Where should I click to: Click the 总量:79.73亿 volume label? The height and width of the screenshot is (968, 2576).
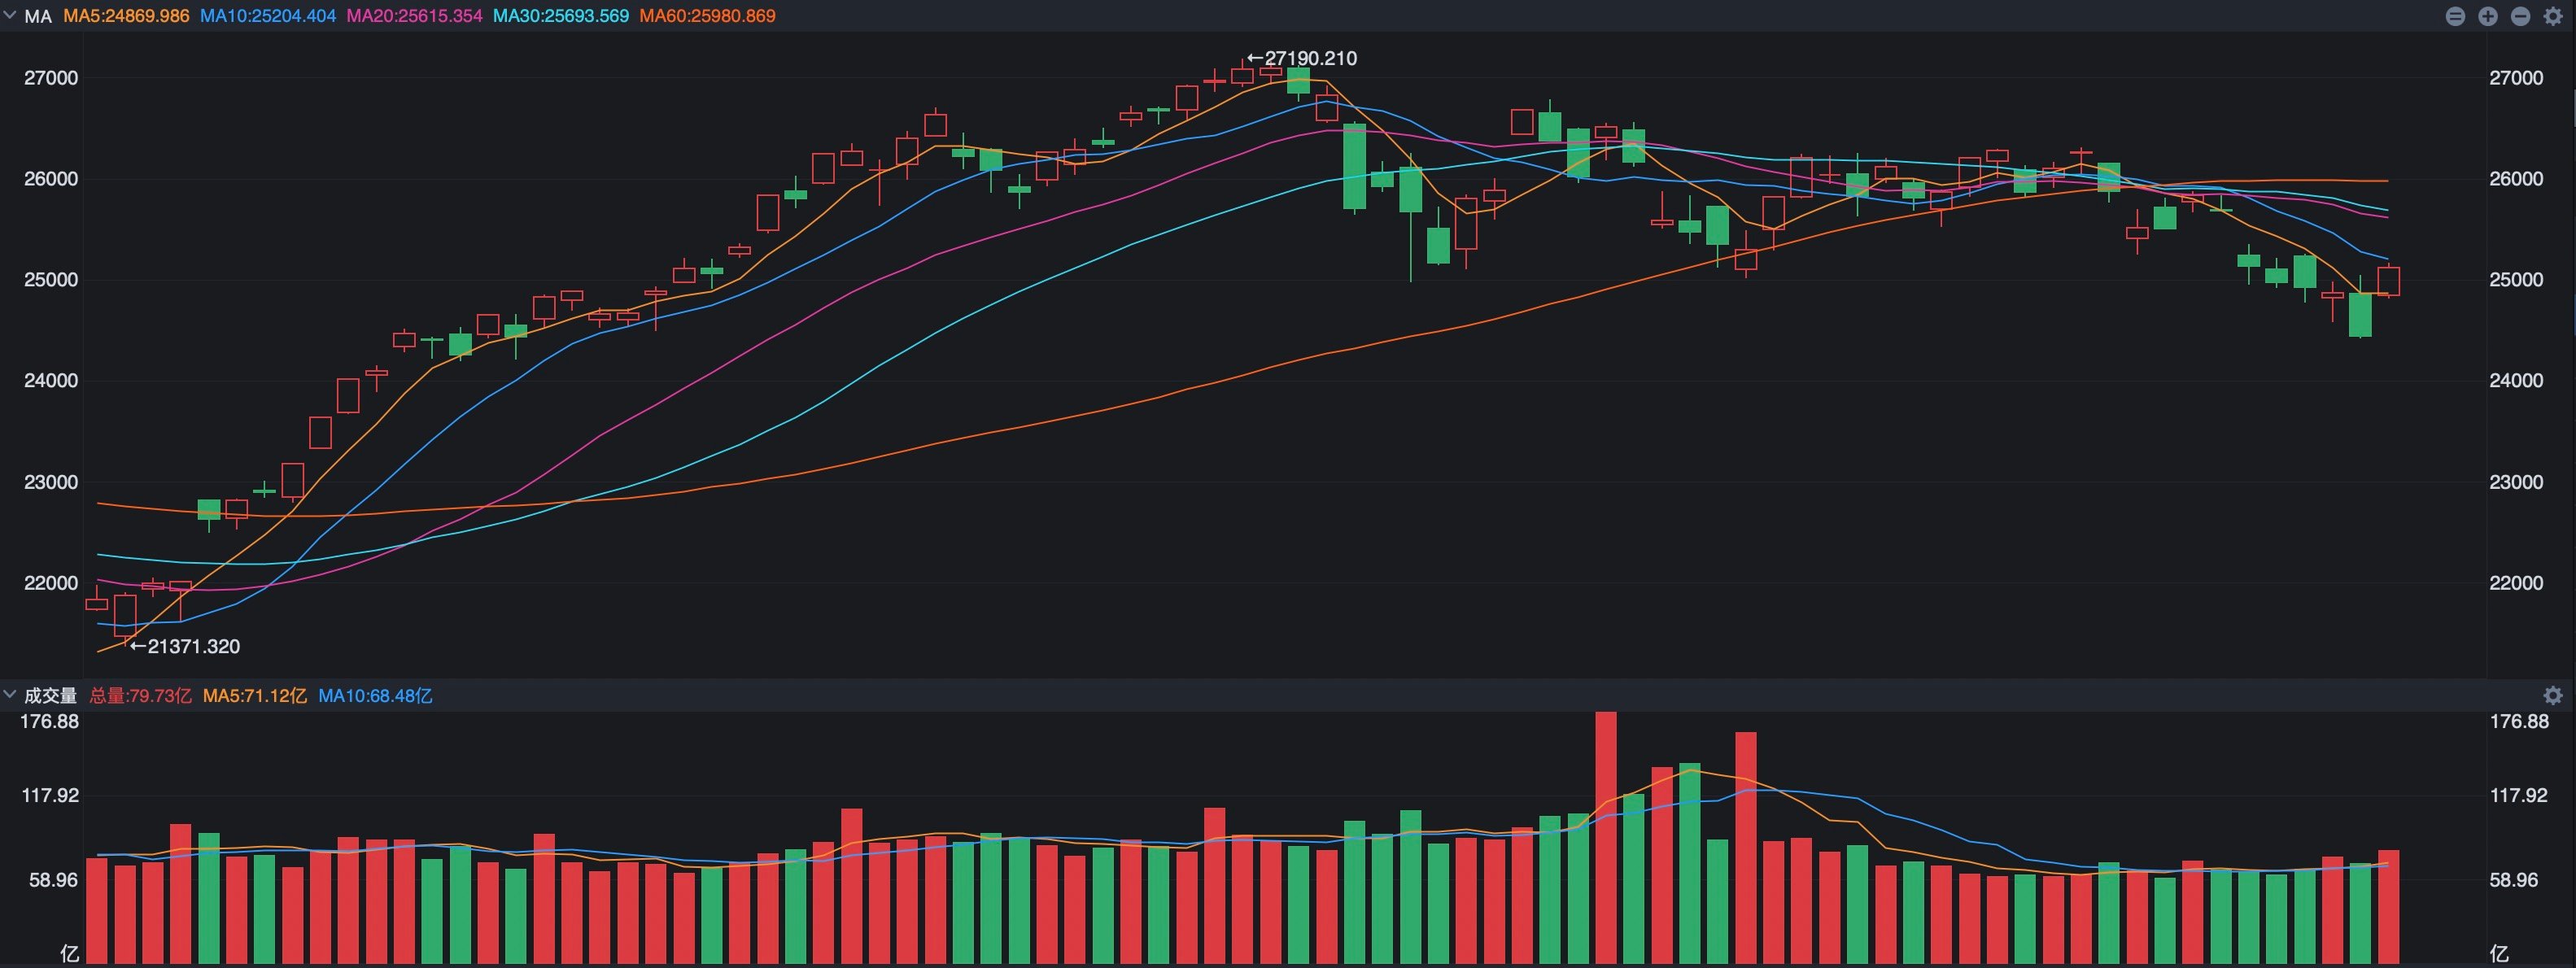(140, 695)
